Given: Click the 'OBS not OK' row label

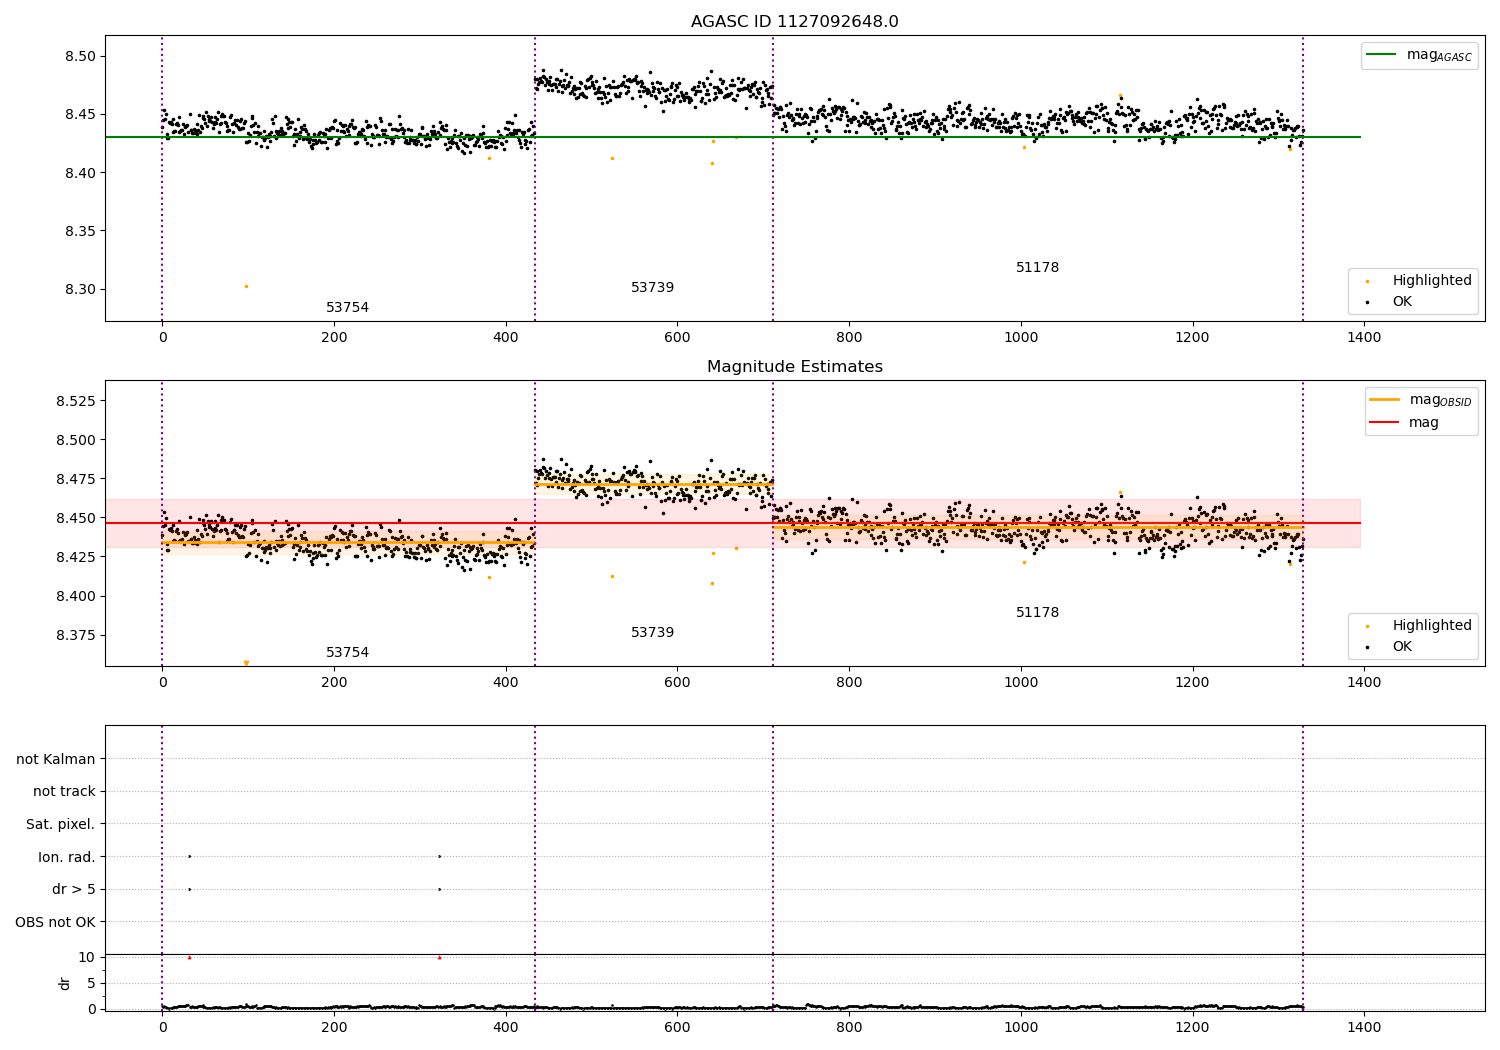Looking at the screenshot, I should tap(55, 922).
